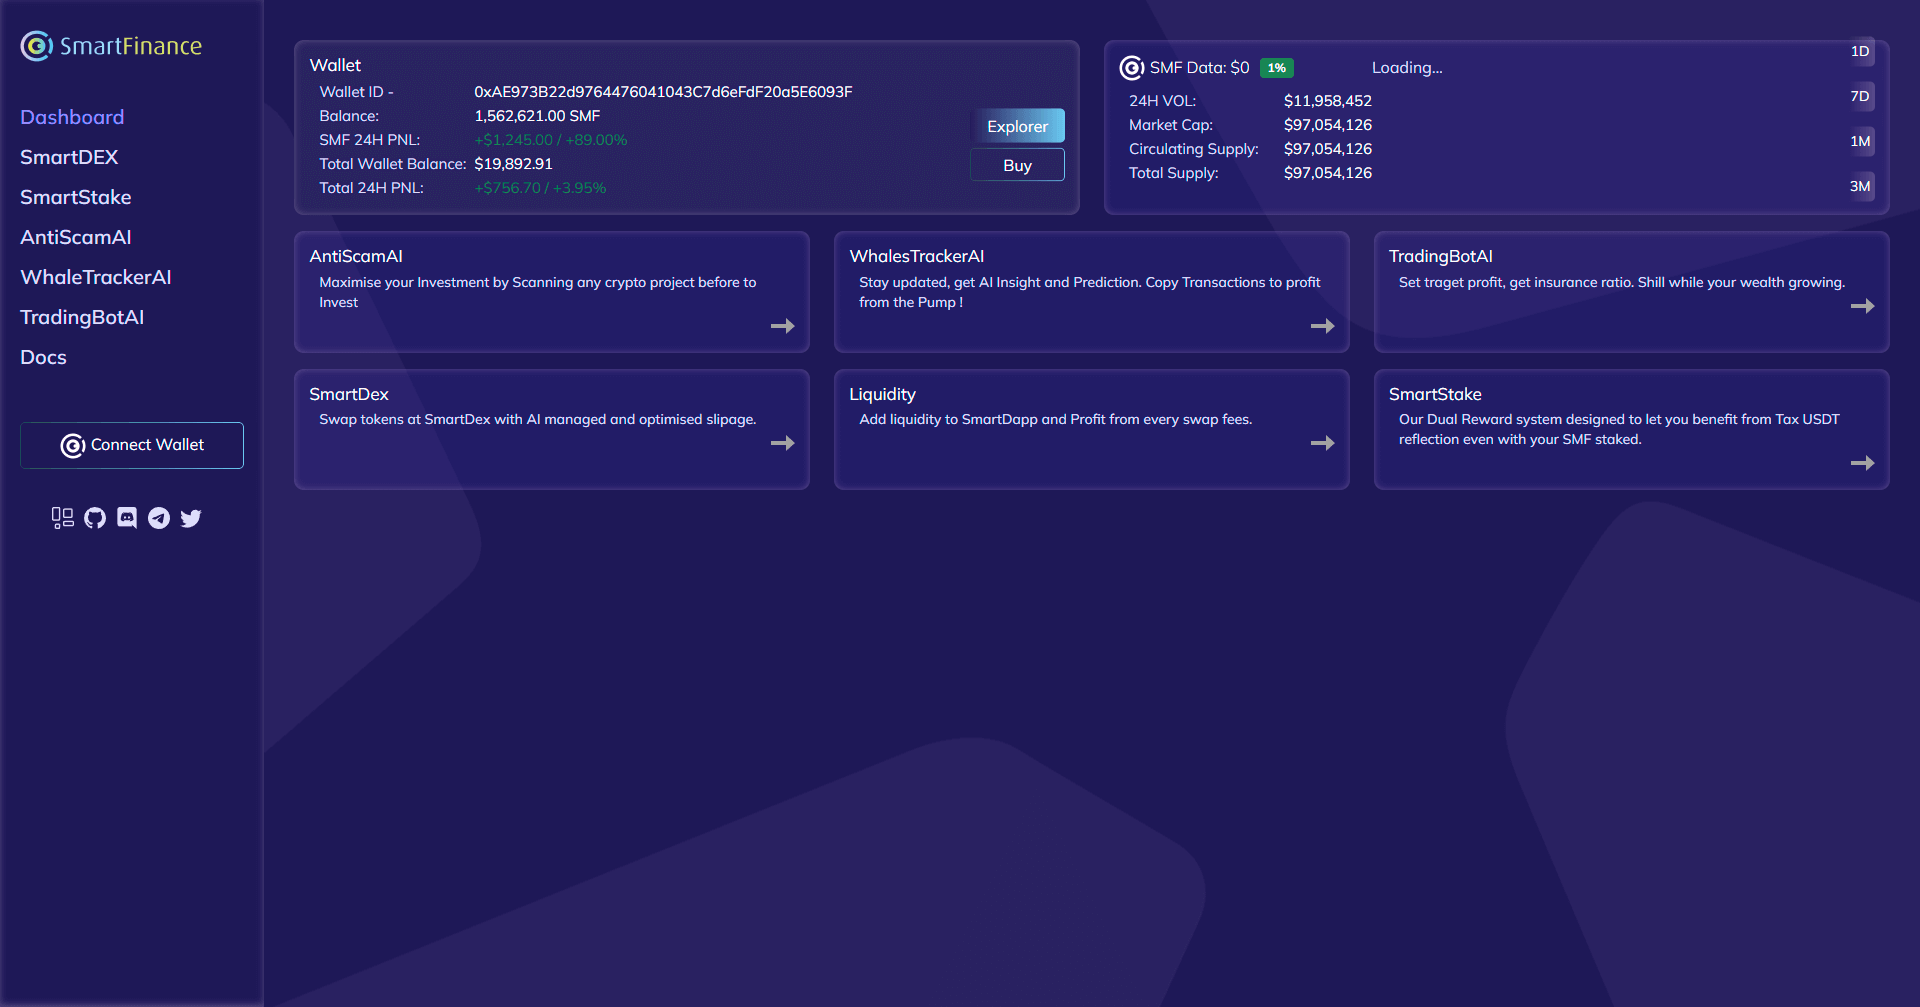
Task: Switch chart range to 1M
Action: 1859,142
